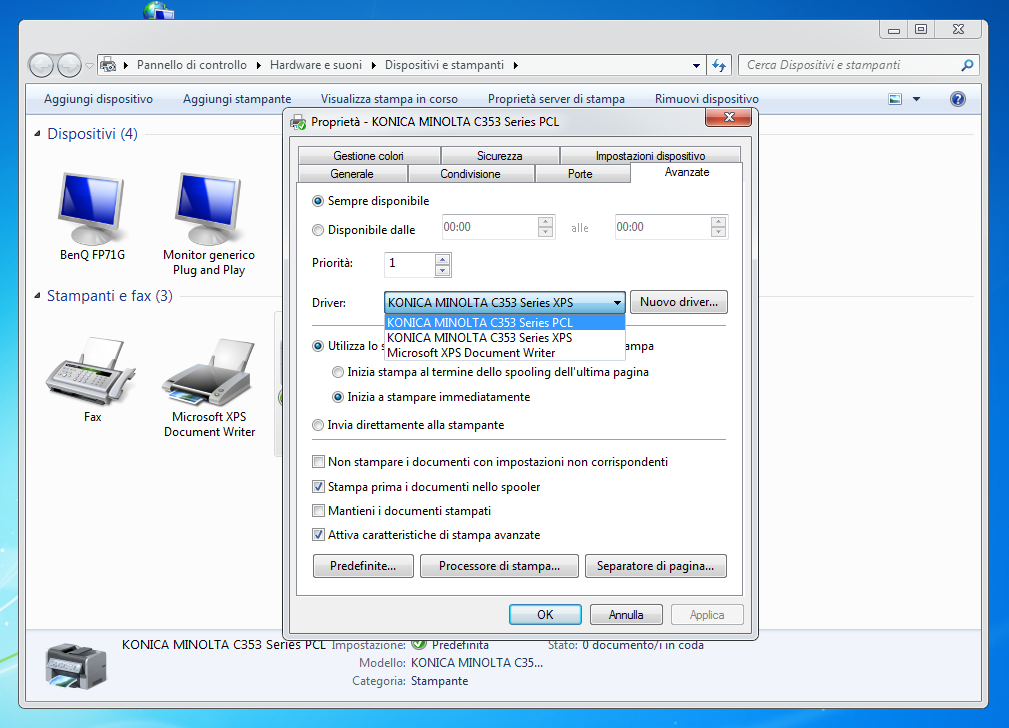
Task: Click the search magnifier icon
Action: coord(967,65)
